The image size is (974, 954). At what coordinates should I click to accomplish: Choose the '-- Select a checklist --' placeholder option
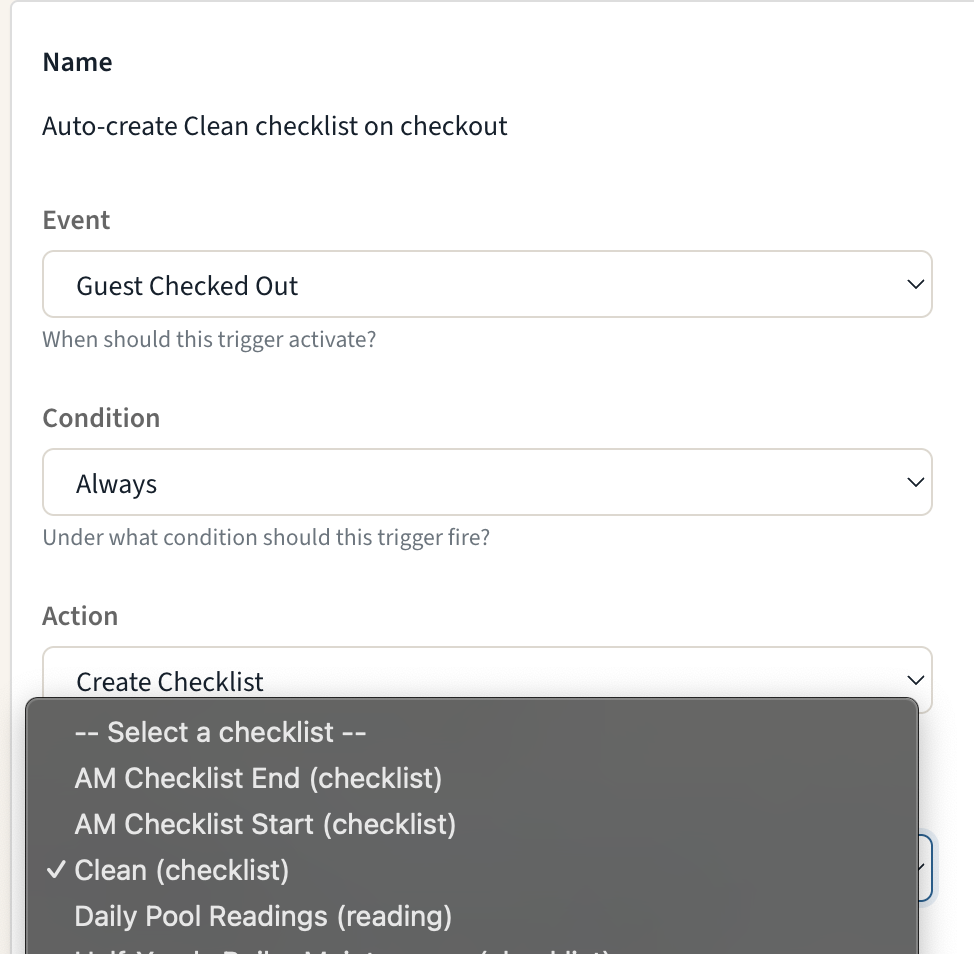click(x=472, y=732)
